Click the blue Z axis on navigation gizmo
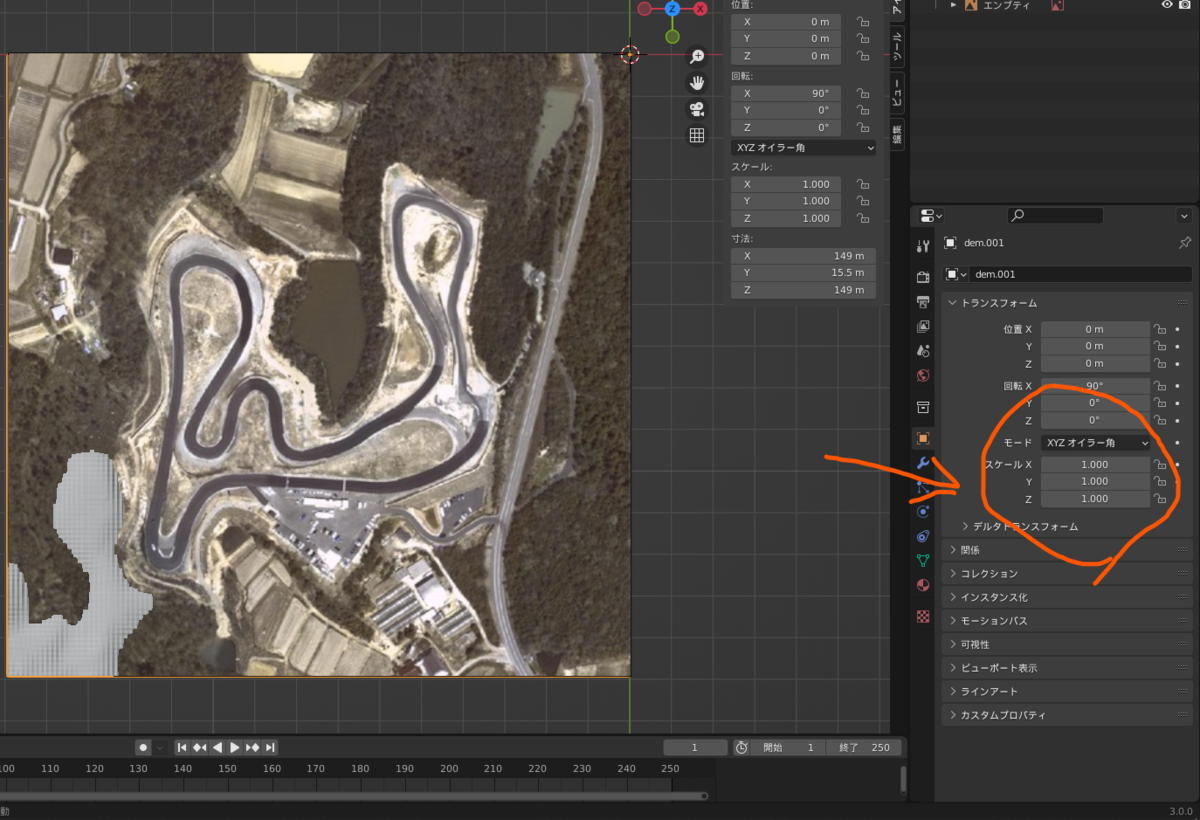 [672, 8]
